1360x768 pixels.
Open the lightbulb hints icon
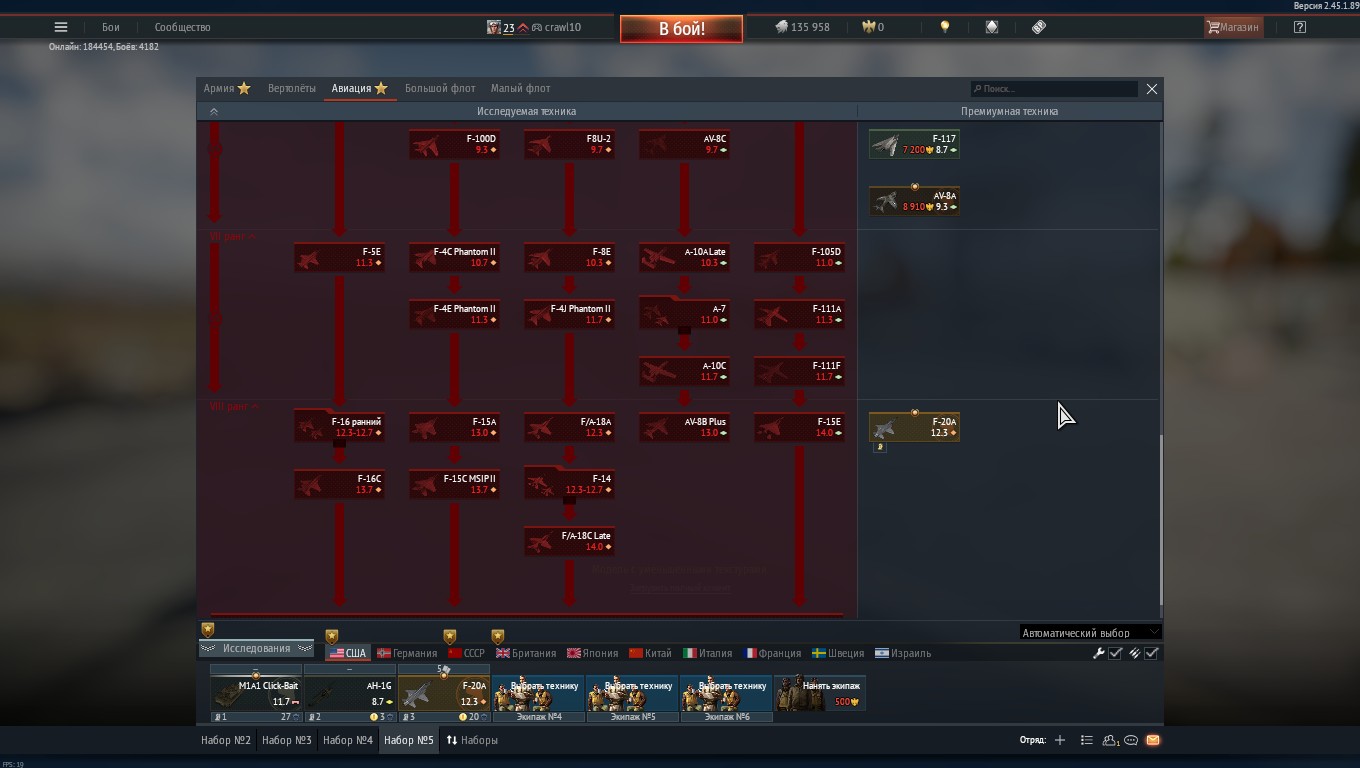945,27
